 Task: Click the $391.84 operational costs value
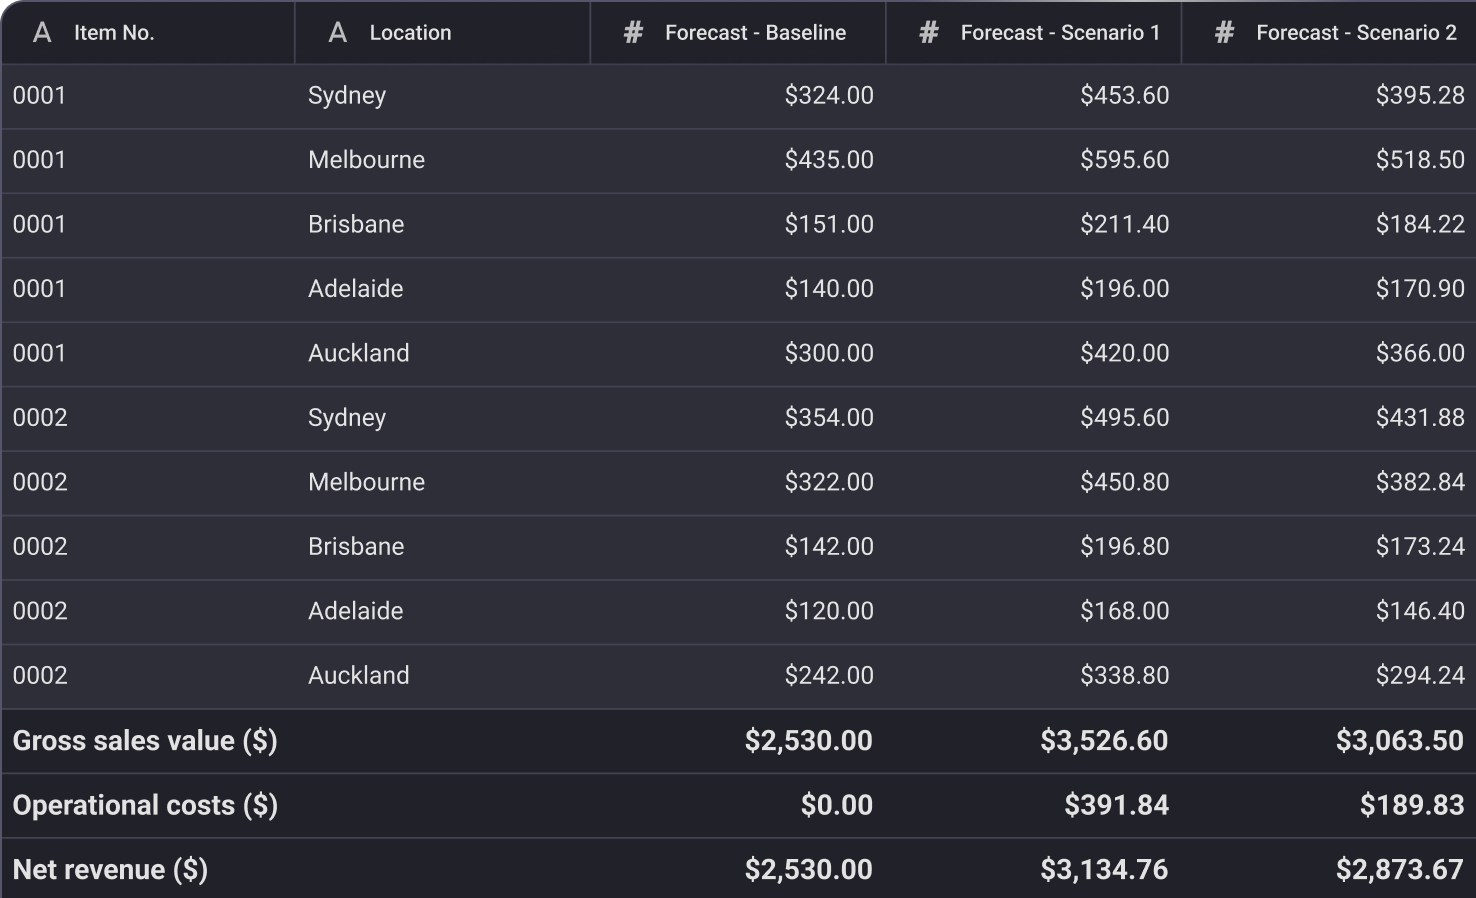(1116, 806)
